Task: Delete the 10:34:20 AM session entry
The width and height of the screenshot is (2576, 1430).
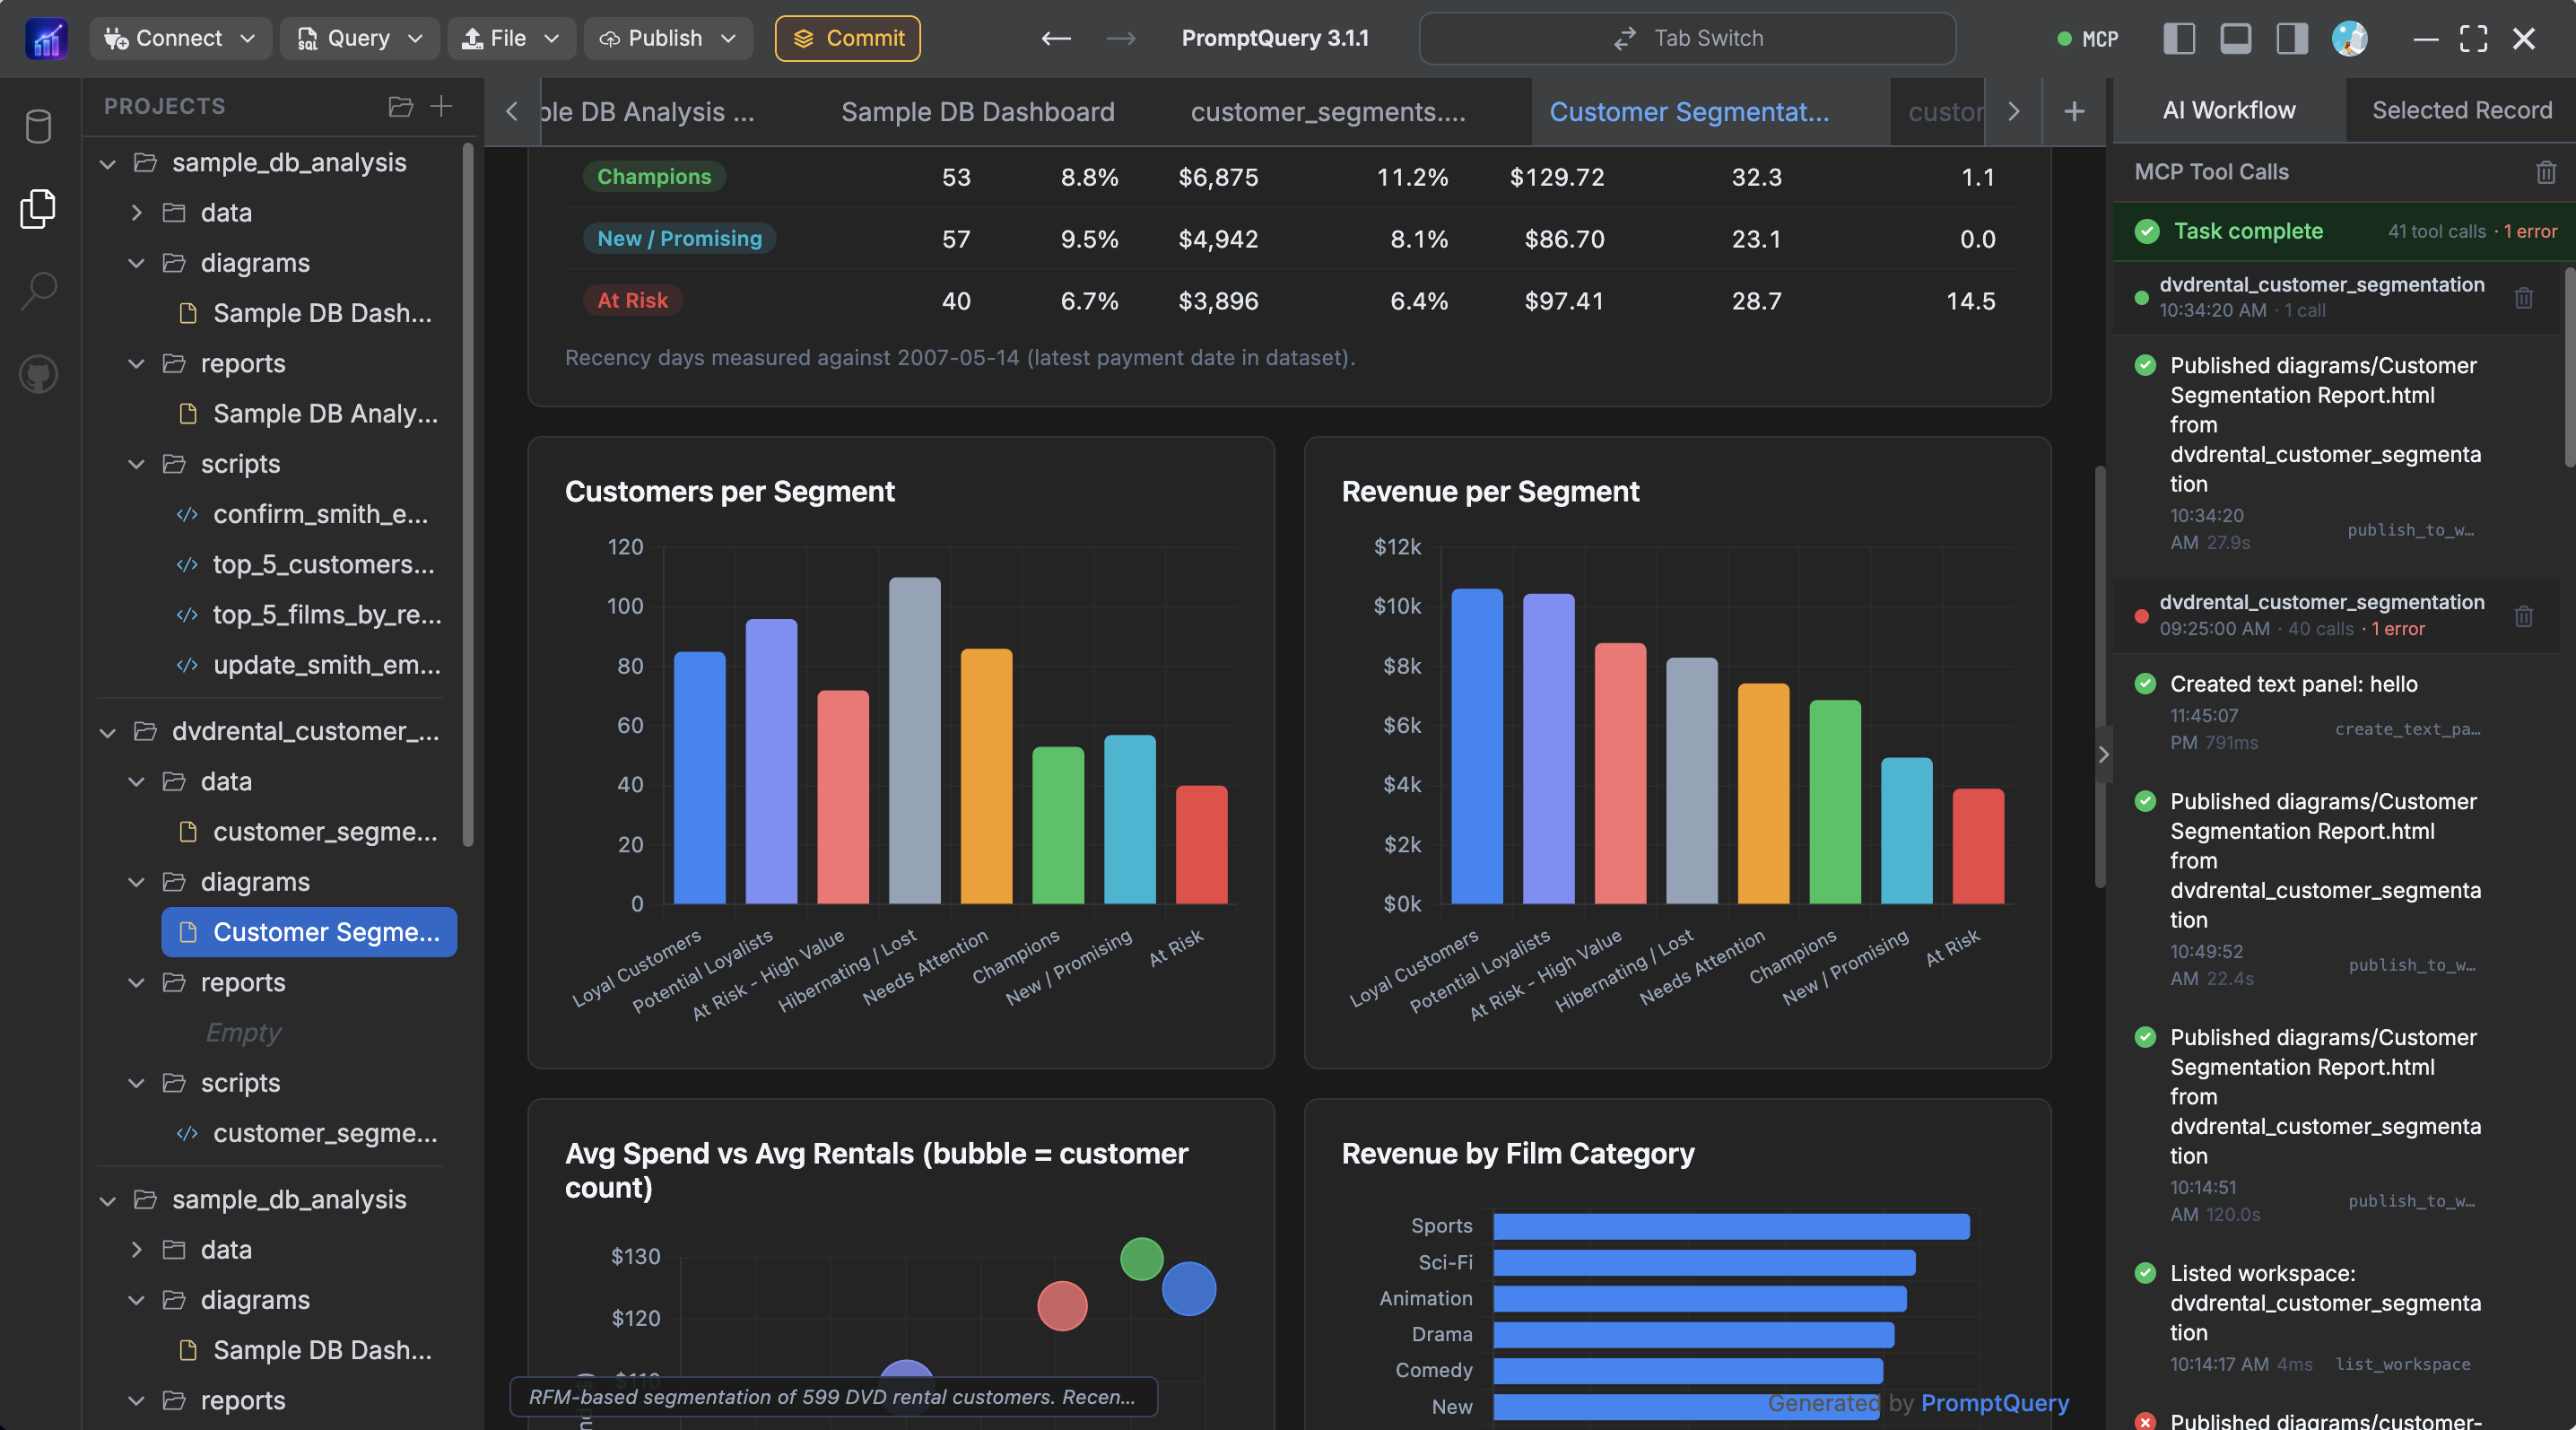Action: 2523,297
